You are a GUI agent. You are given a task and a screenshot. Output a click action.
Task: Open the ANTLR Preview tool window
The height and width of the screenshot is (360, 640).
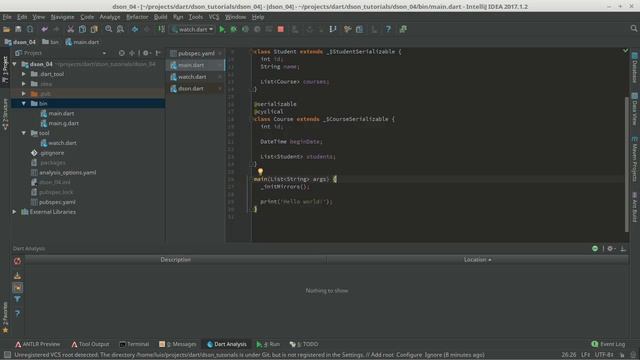tap(38, 344)
